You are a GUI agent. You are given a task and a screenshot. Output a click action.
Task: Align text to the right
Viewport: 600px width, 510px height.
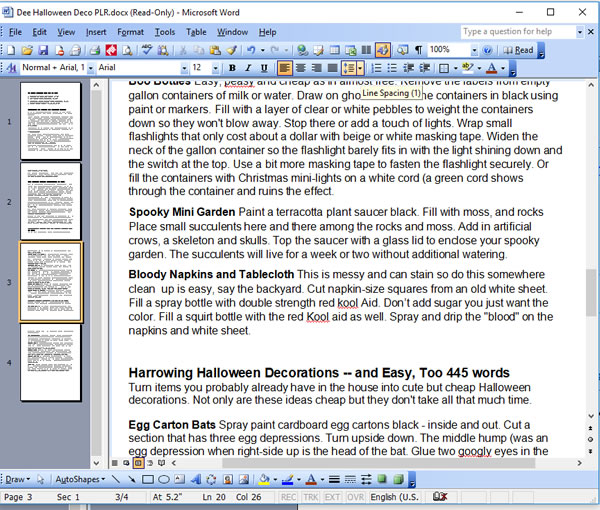(316, 68)
